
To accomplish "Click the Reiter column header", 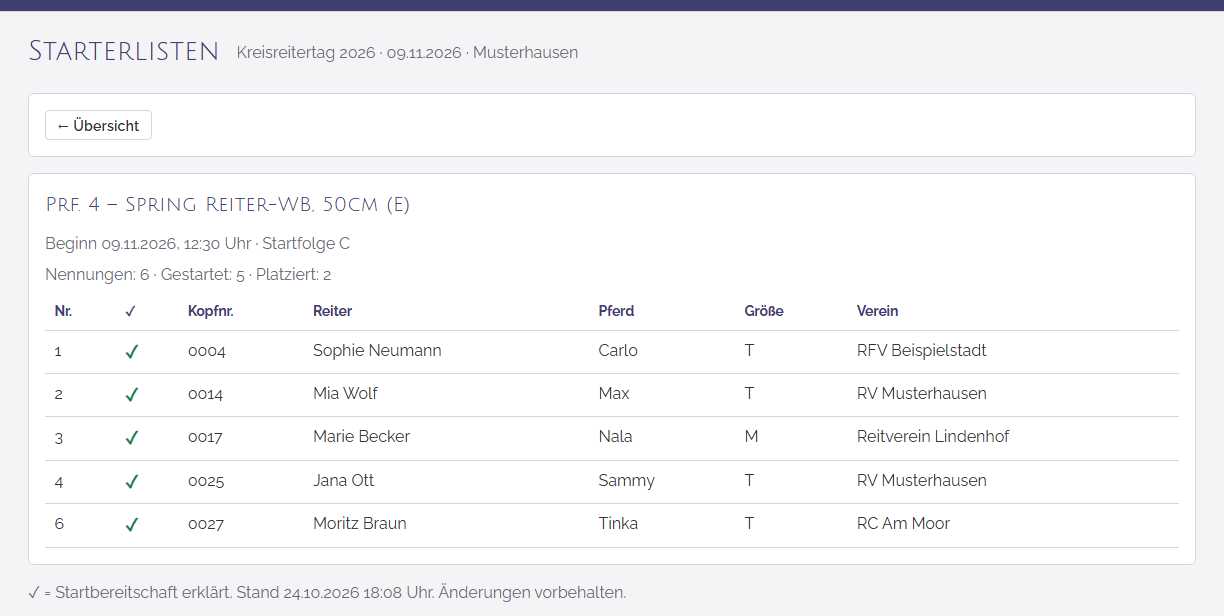I will coord(332,311).
